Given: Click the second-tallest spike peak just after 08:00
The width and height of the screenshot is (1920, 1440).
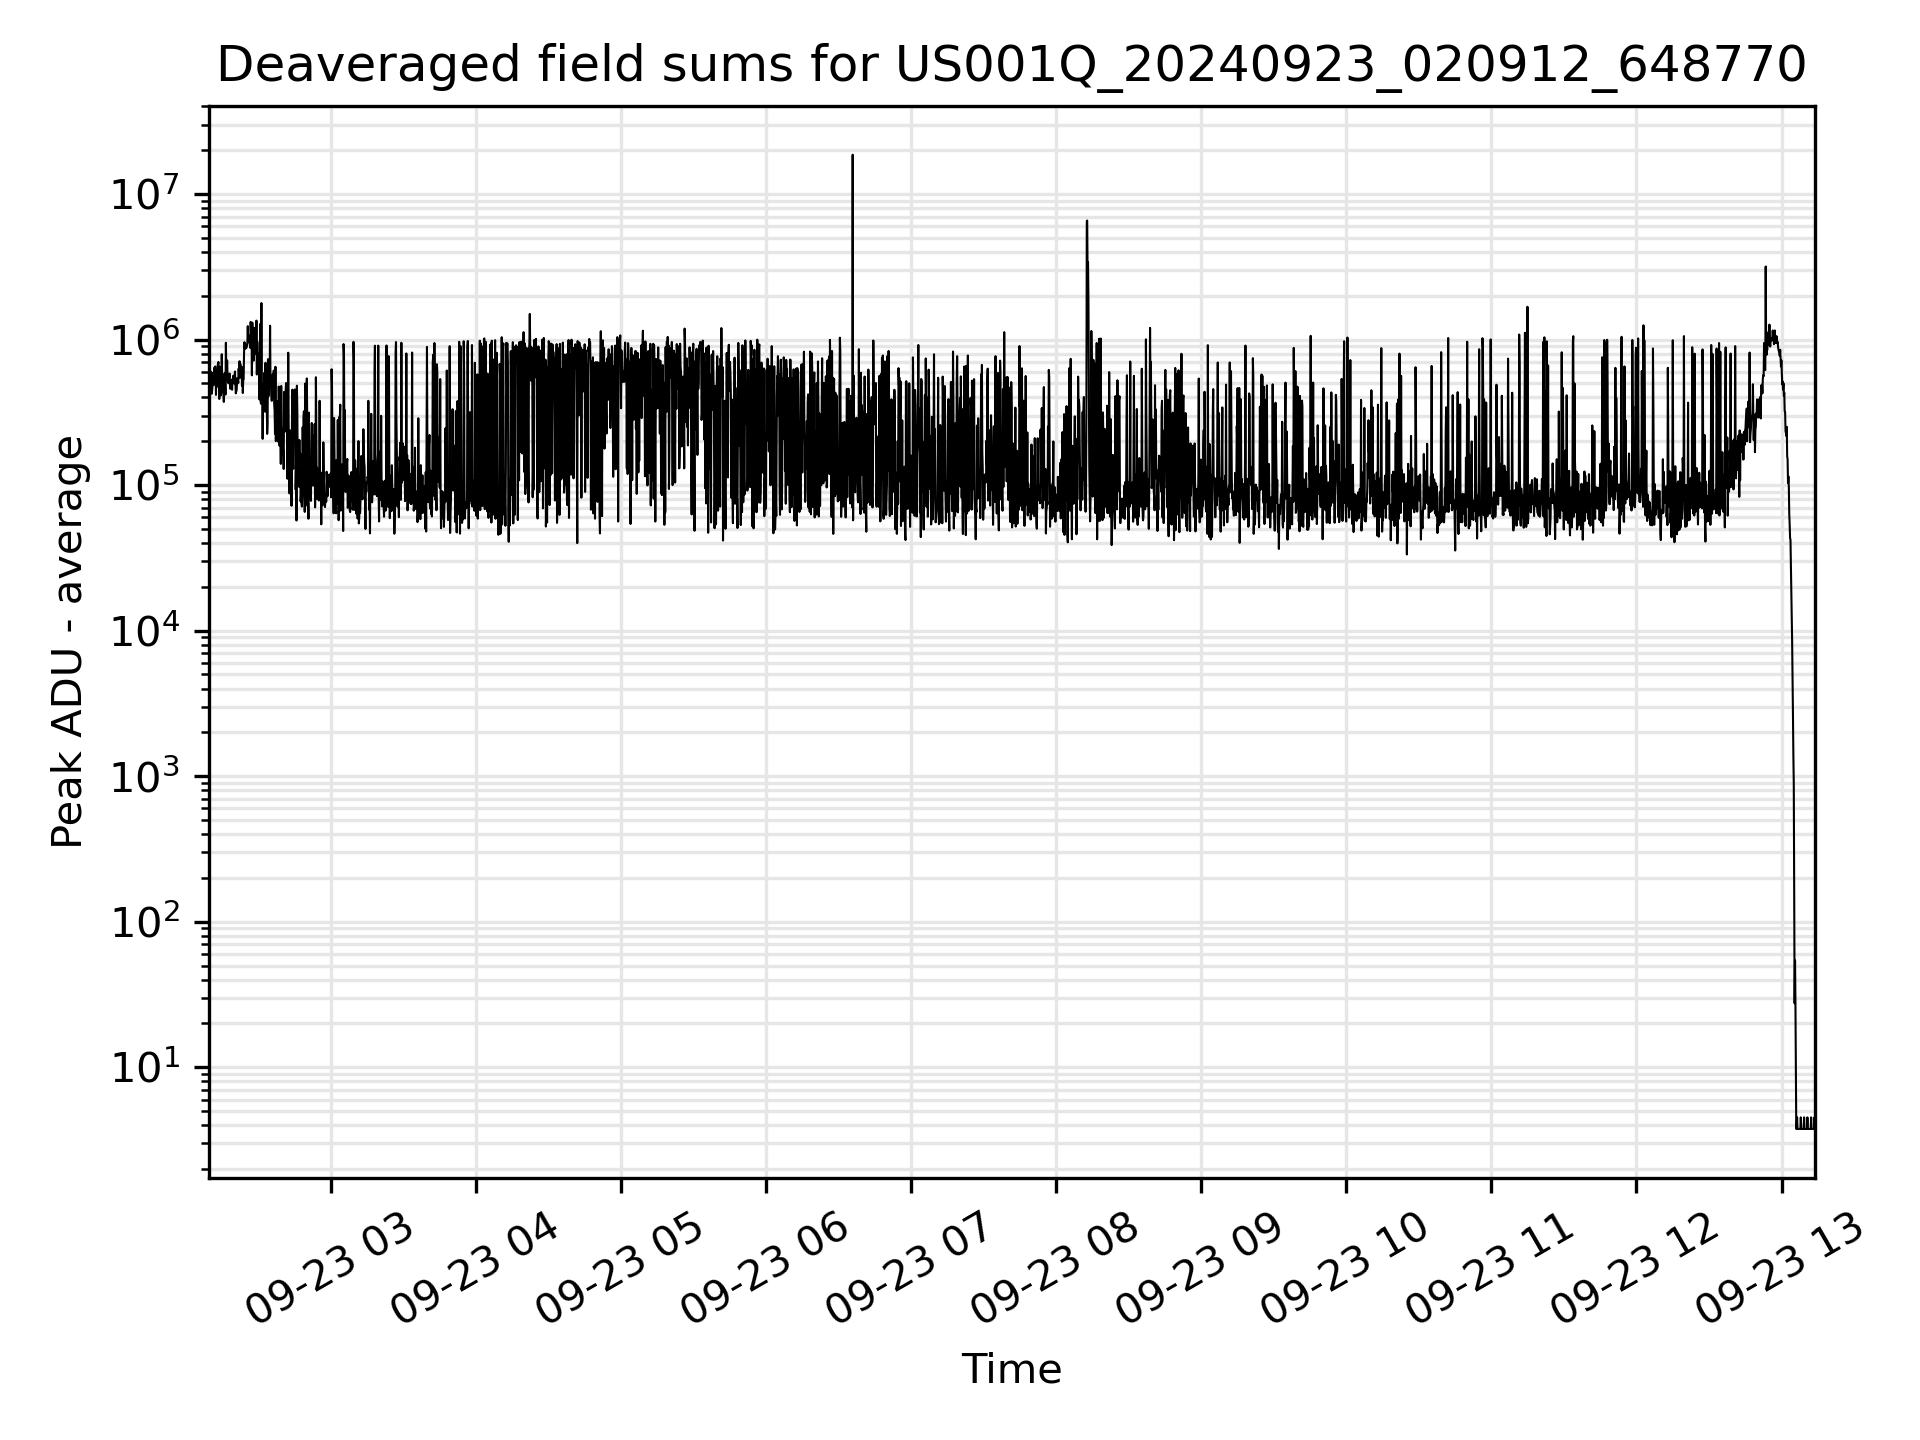Looking at the screenshot, I should (x=1087, y=221).
